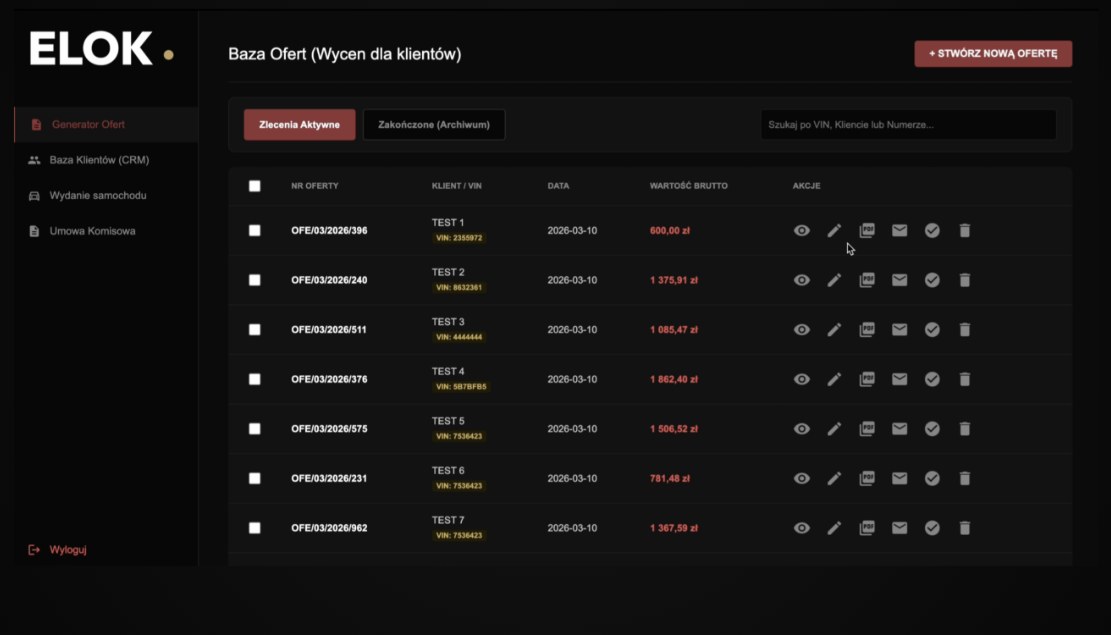Screen dimensions: 1111x635
Task: View offer OFE/03/2026/396 with eye icon
Action: coord(801,230)
